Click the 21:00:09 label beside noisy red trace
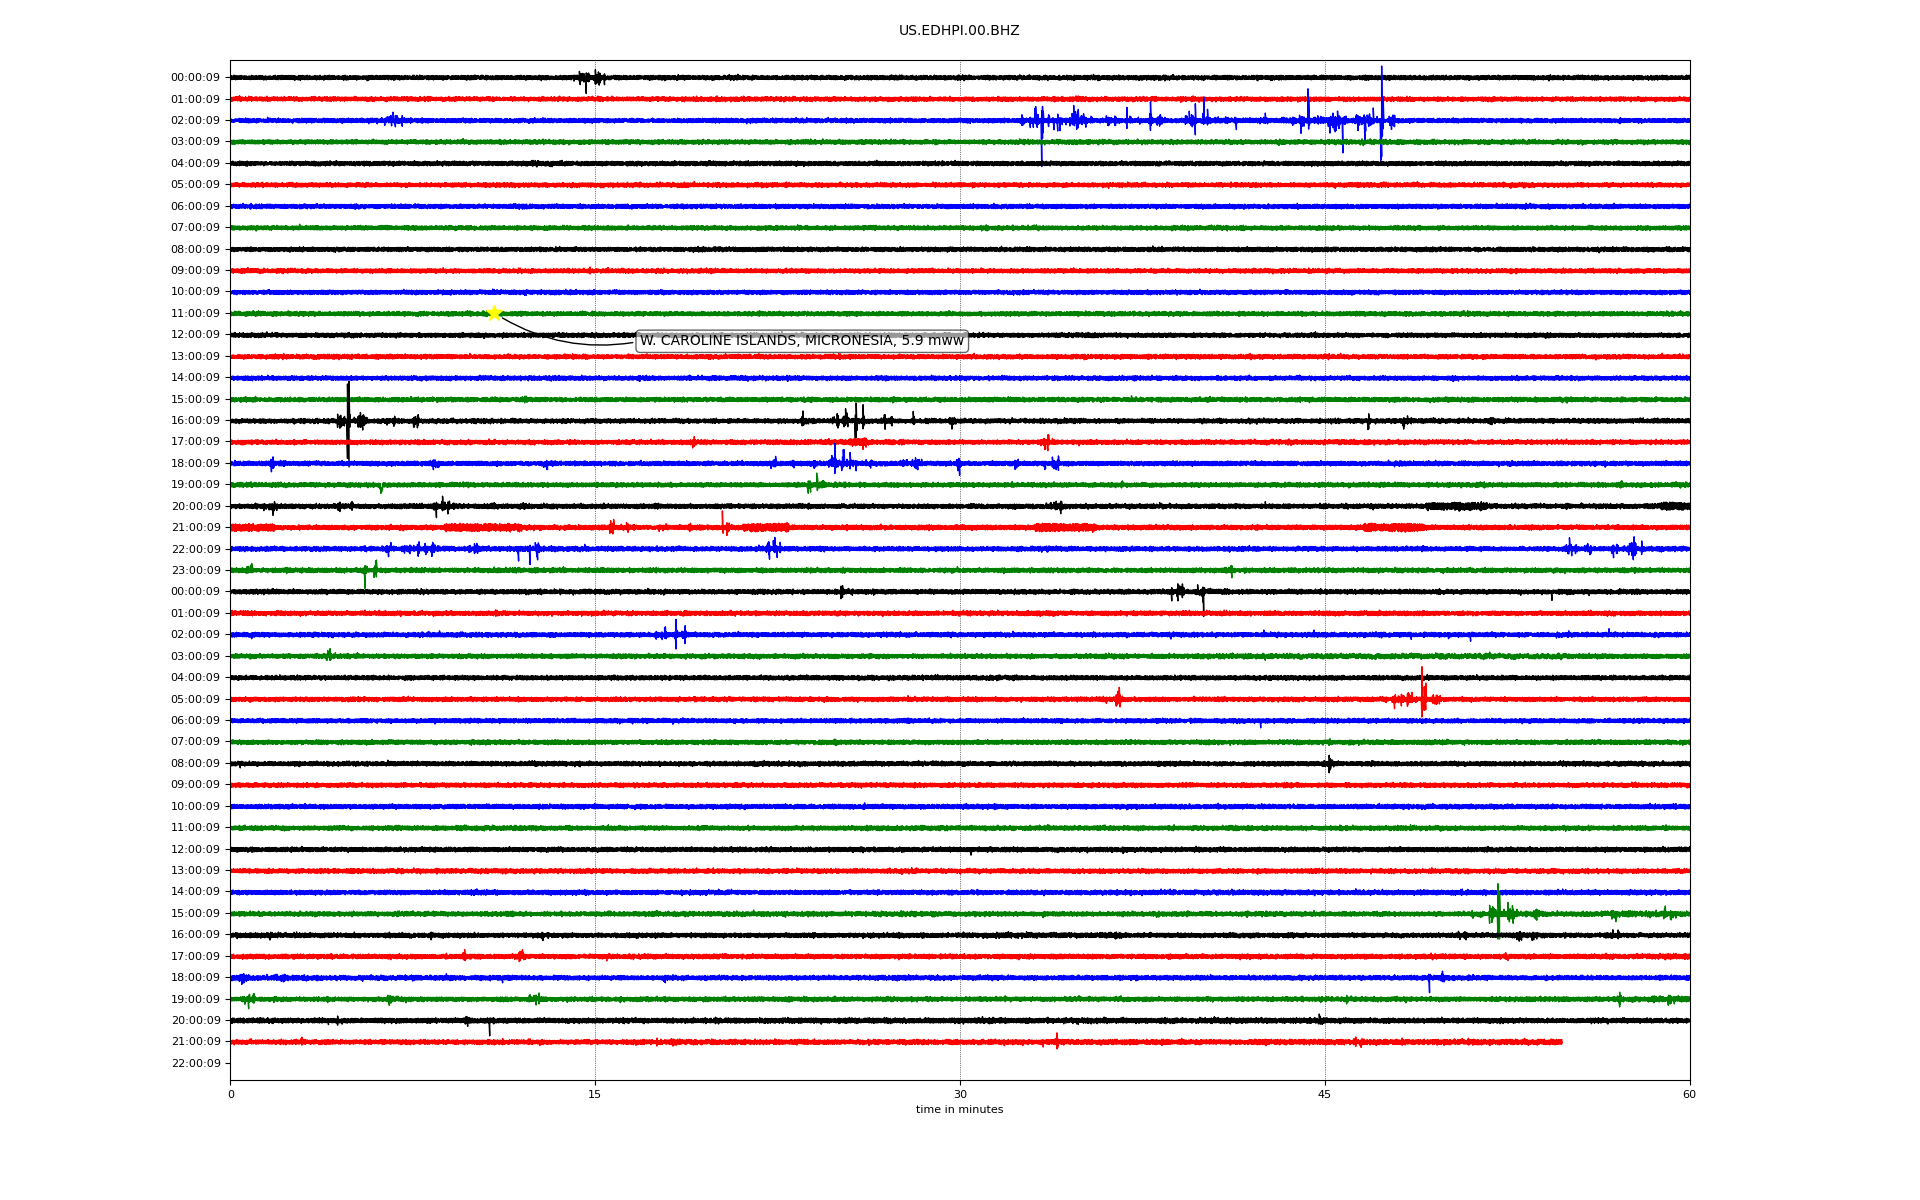 coord(195,528)
